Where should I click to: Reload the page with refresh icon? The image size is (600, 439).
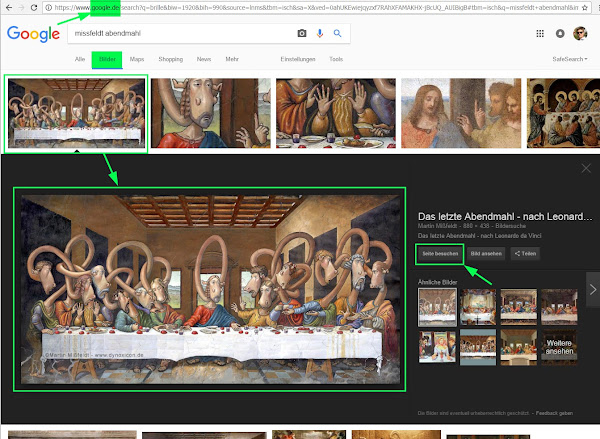point(34,8)
